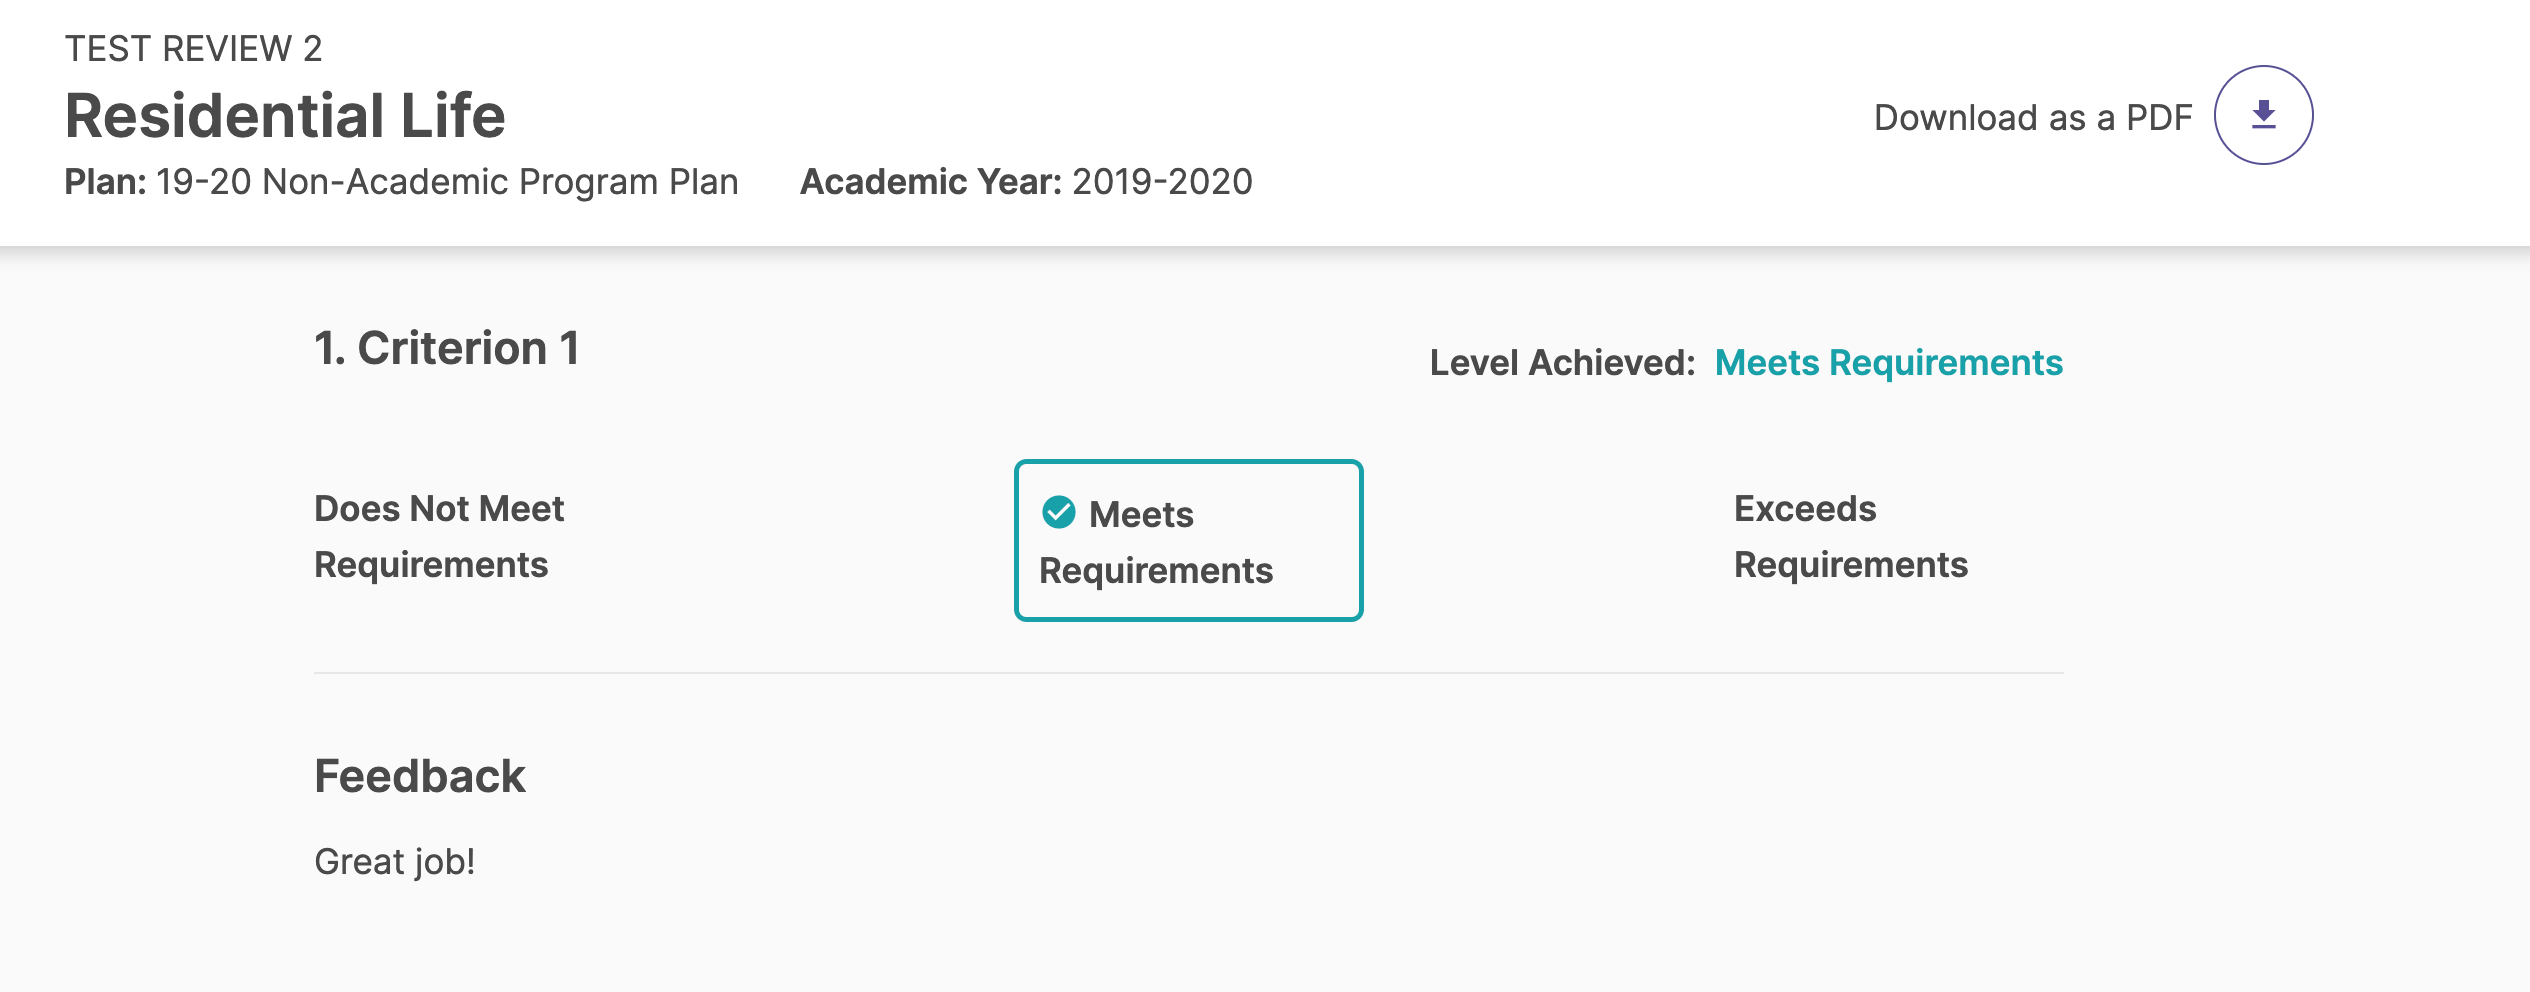Click the "Academic Year:" label
The width and height of the screenshot is (2530, 992).
pyautogui.click(x=930, y=182)
